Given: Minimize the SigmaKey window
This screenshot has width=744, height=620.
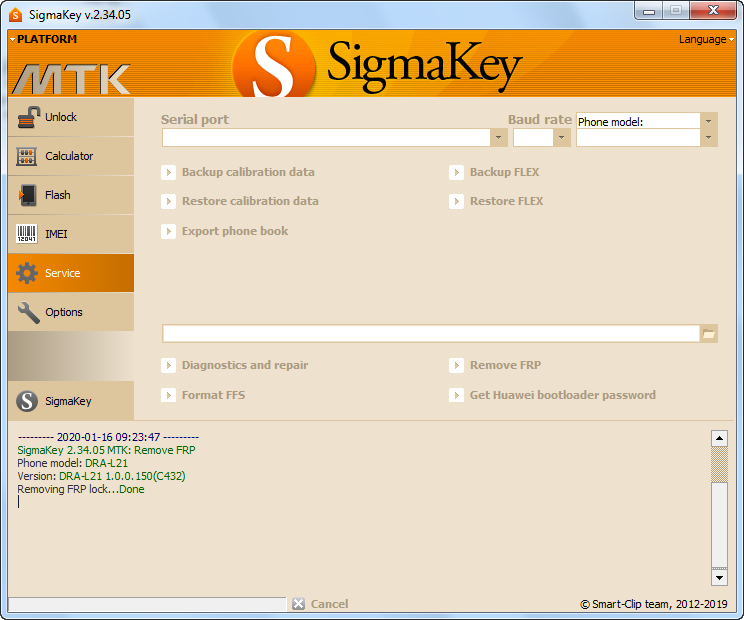Looking at the screenshot, I should coord(649,11).
